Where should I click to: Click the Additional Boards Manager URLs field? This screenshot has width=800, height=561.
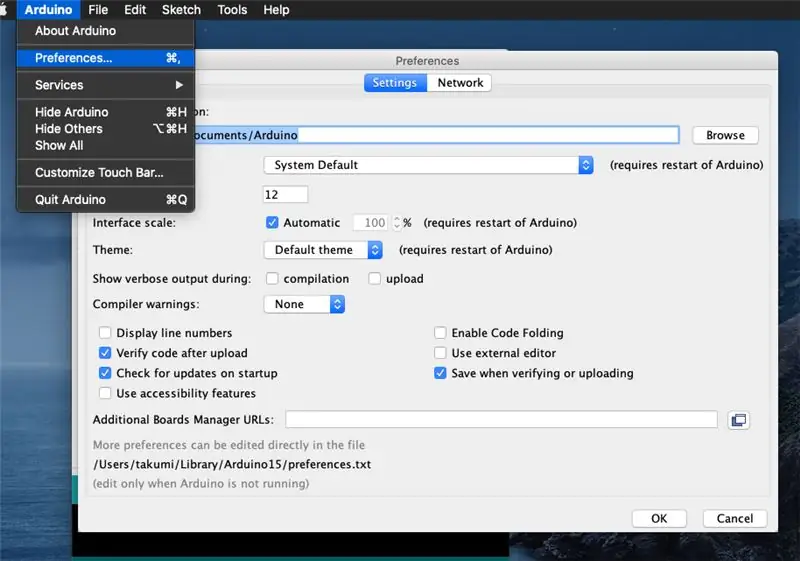[x=502, y=420]
